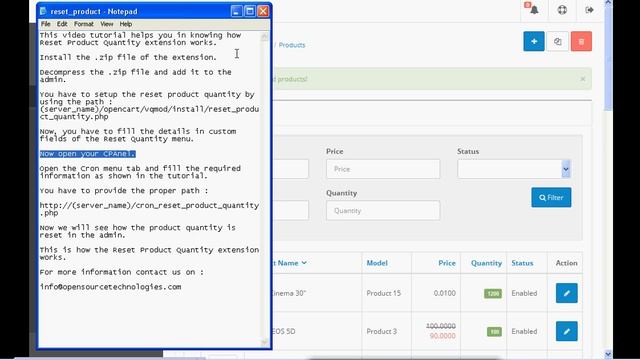Click into the Price filter field
The width and height of the screenshot is (640, 360).
point(383,169)
